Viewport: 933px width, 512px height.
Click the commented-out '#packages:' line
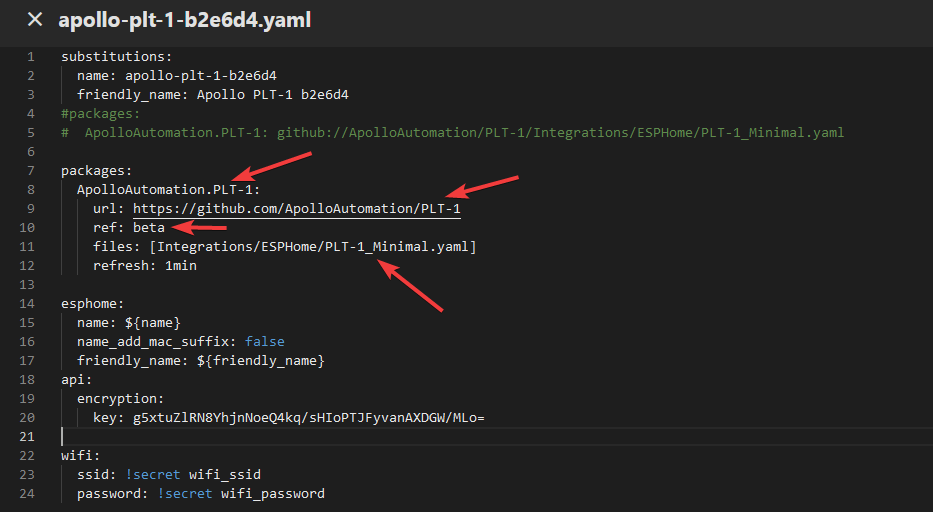tap(100, 113)
